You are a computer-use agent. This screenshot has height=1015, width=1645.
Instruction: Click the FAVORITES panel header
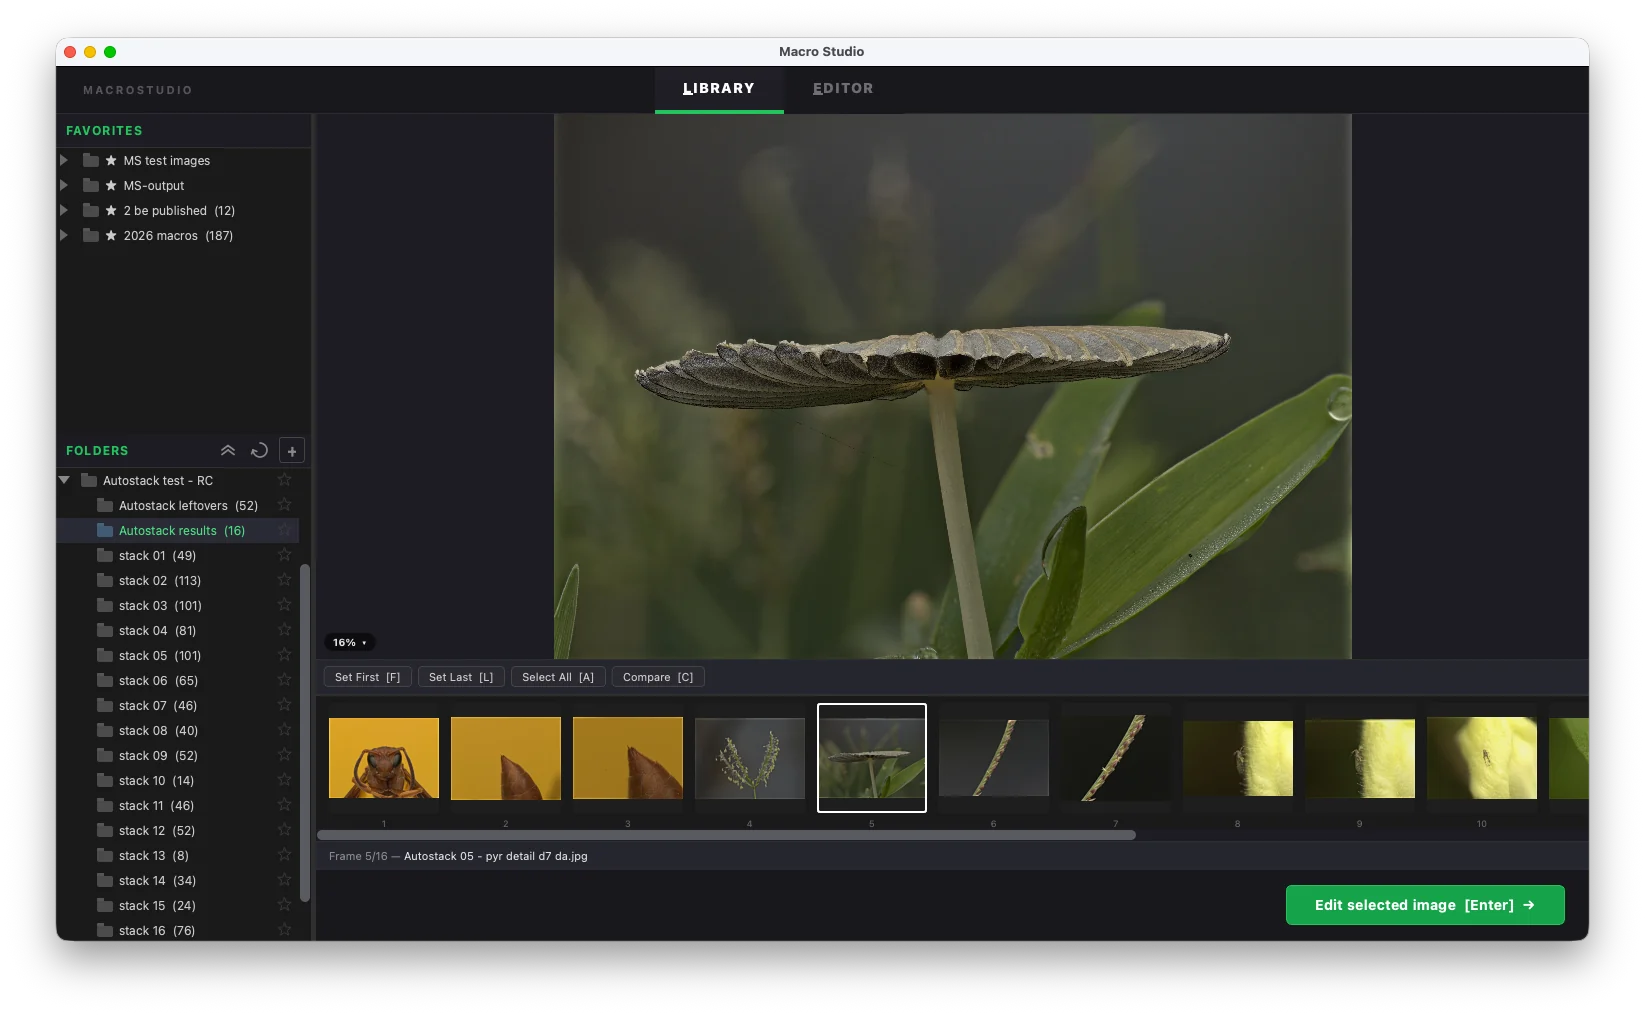[x=104, y=131]
